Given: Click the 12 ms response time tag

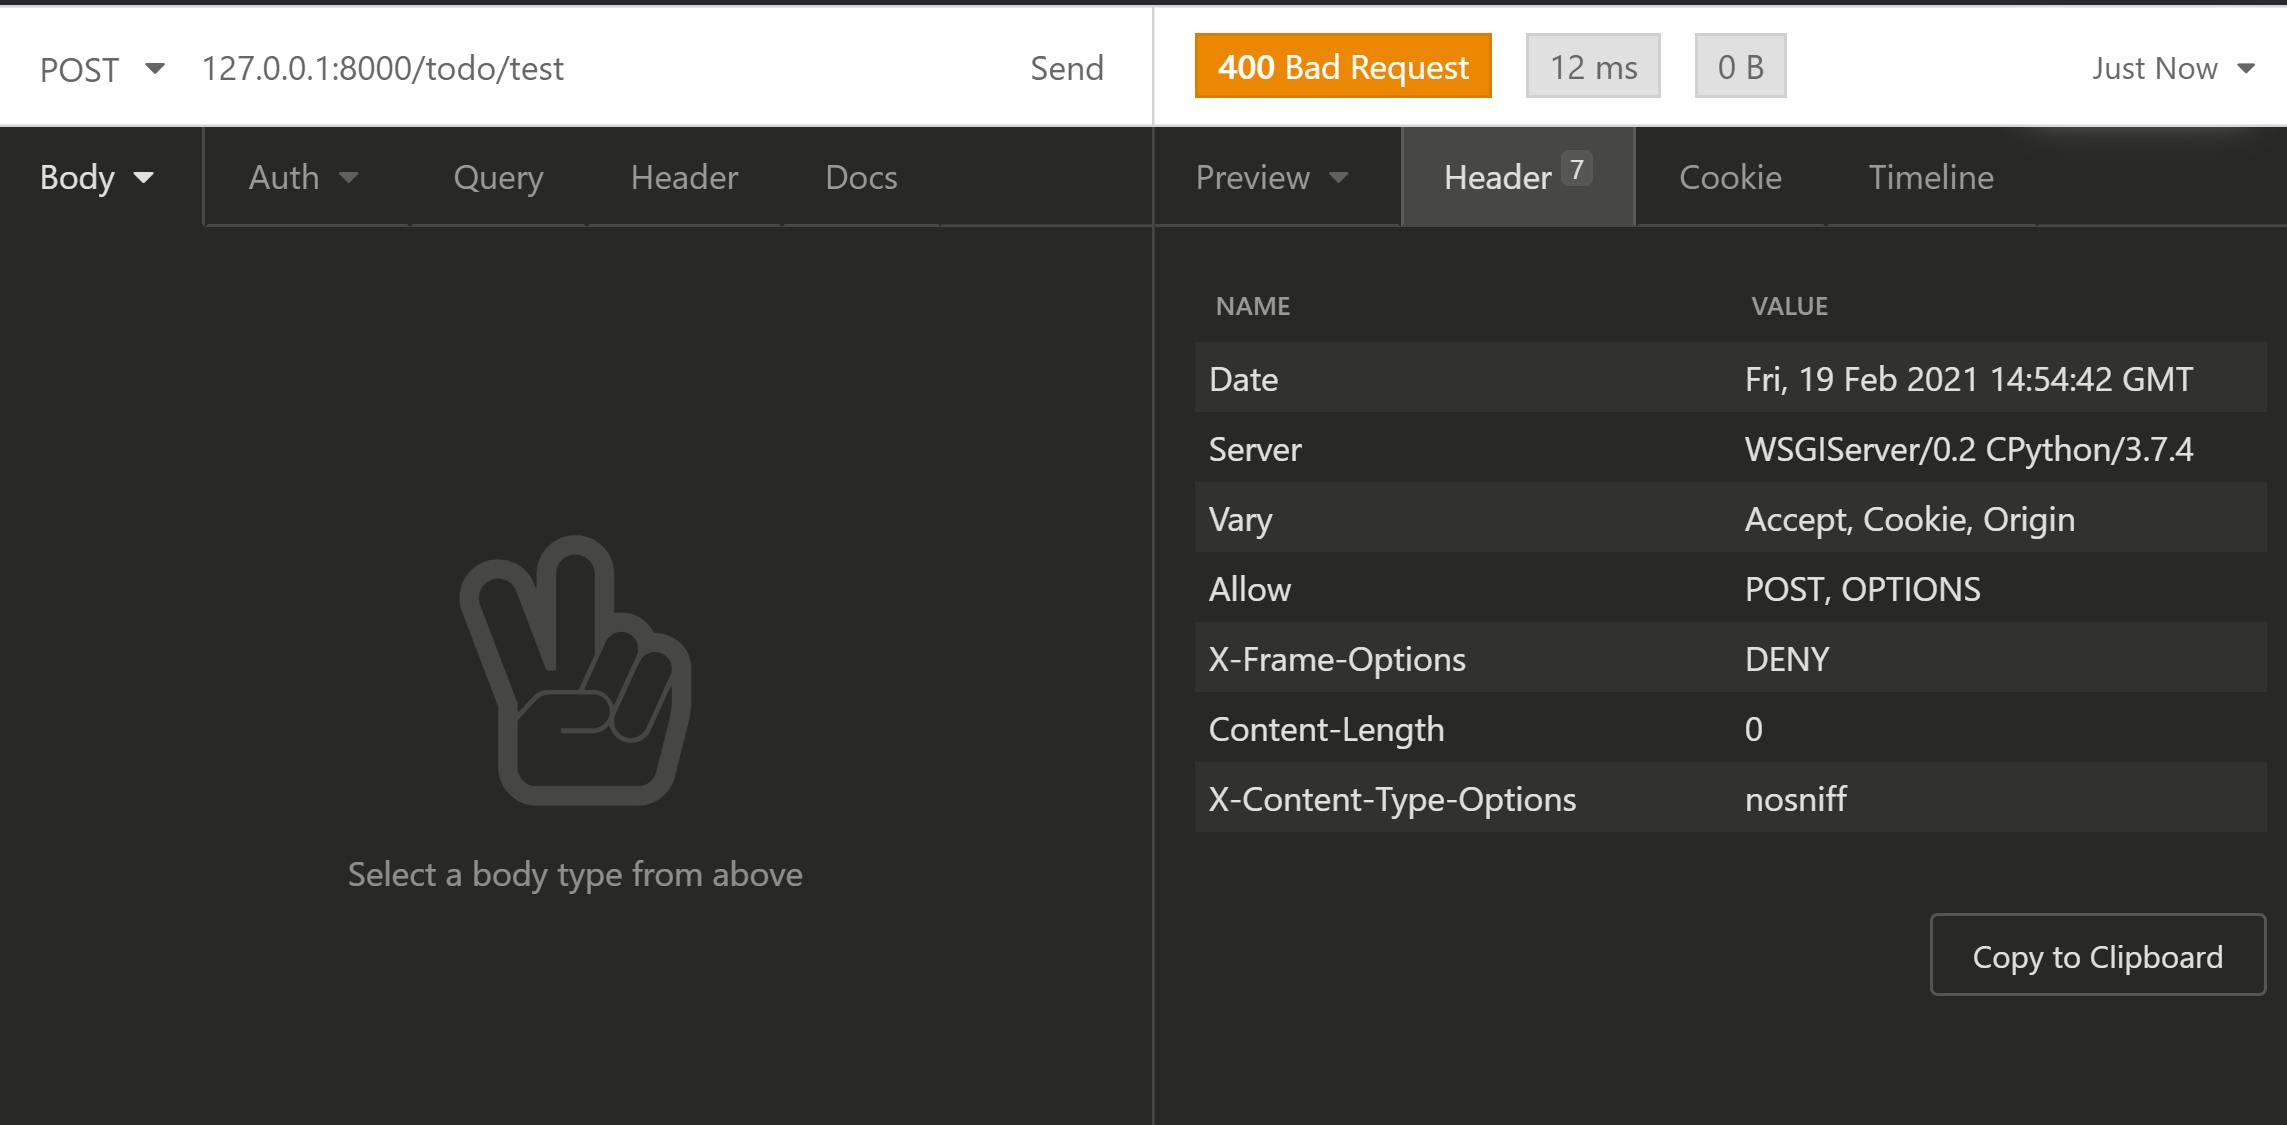Looking at the screenshot, I should click(x=1592, y=67).
